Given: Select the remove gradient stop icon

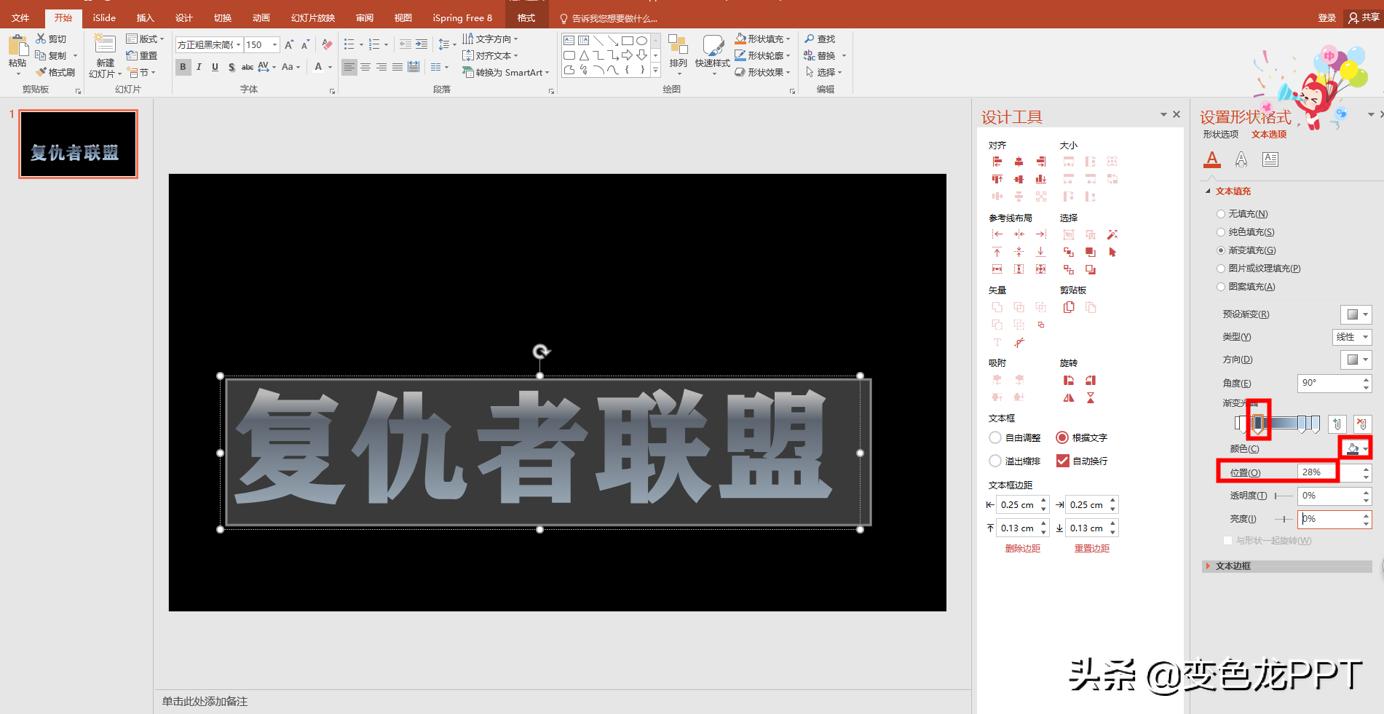Looking at the screenshot, I should click(x=1363, y=422).
